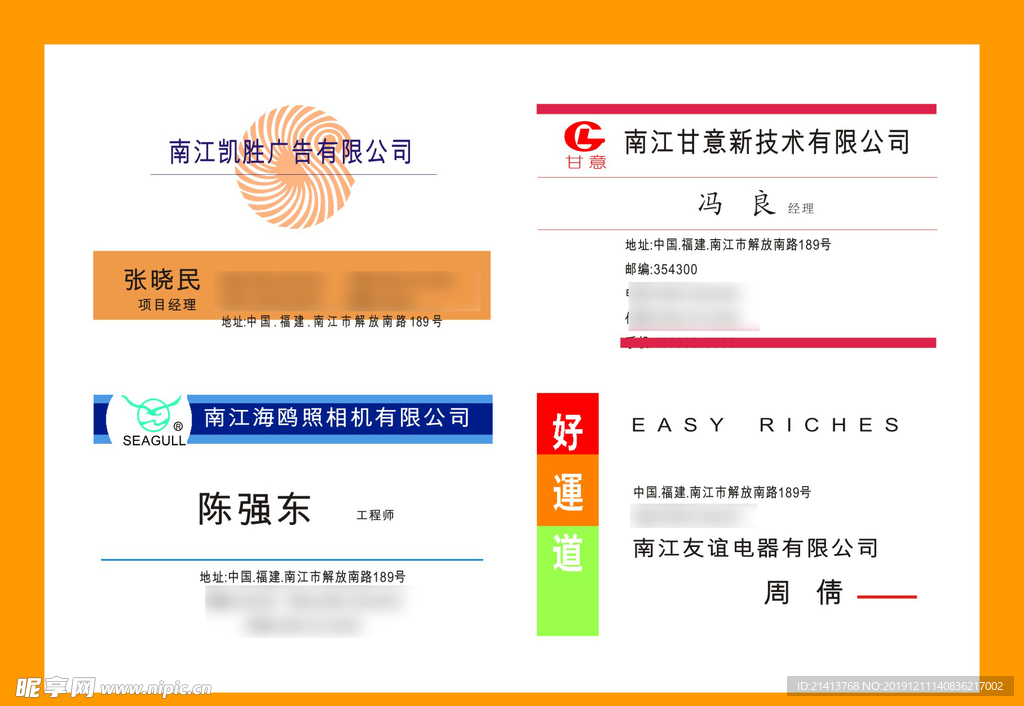Screen dimensions: 1024x706
Task: Select the EASY RICHES heading text
Action: pos(766,425)
